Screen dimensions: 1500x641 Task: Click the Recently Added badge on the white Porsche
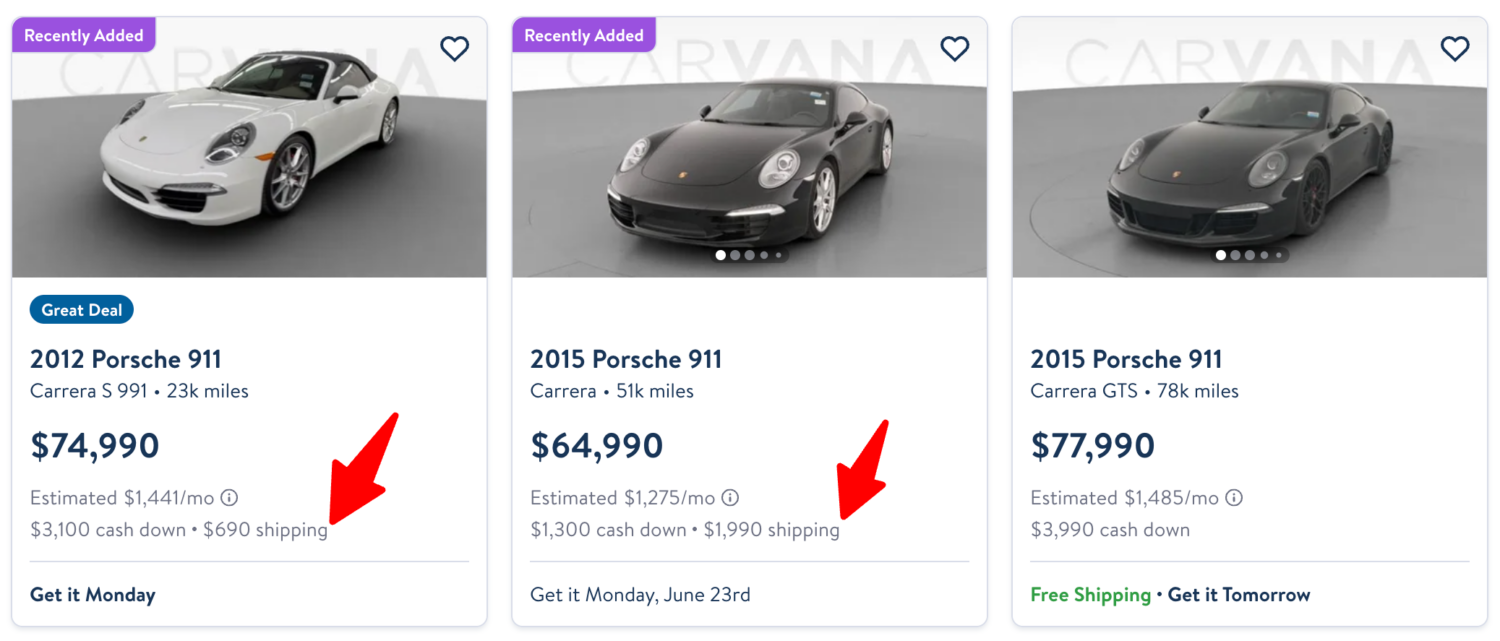pos(84,34)
